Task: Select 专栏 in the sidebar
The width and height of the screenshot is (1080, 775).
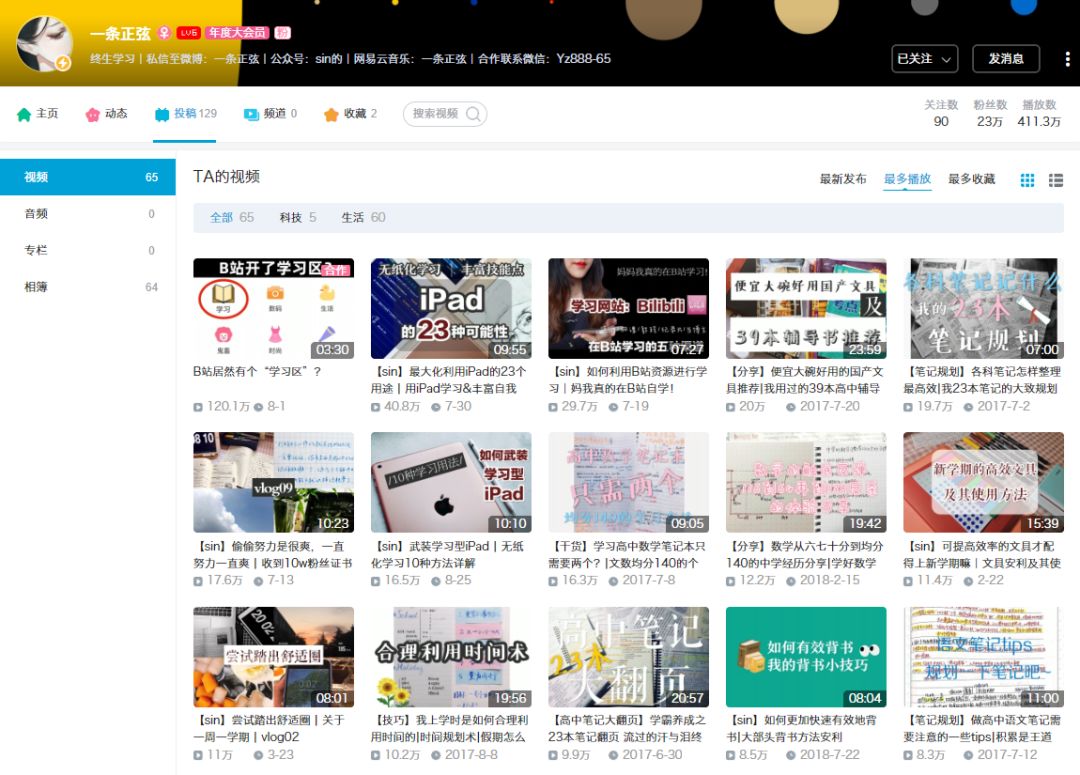Action: (87, 250)
